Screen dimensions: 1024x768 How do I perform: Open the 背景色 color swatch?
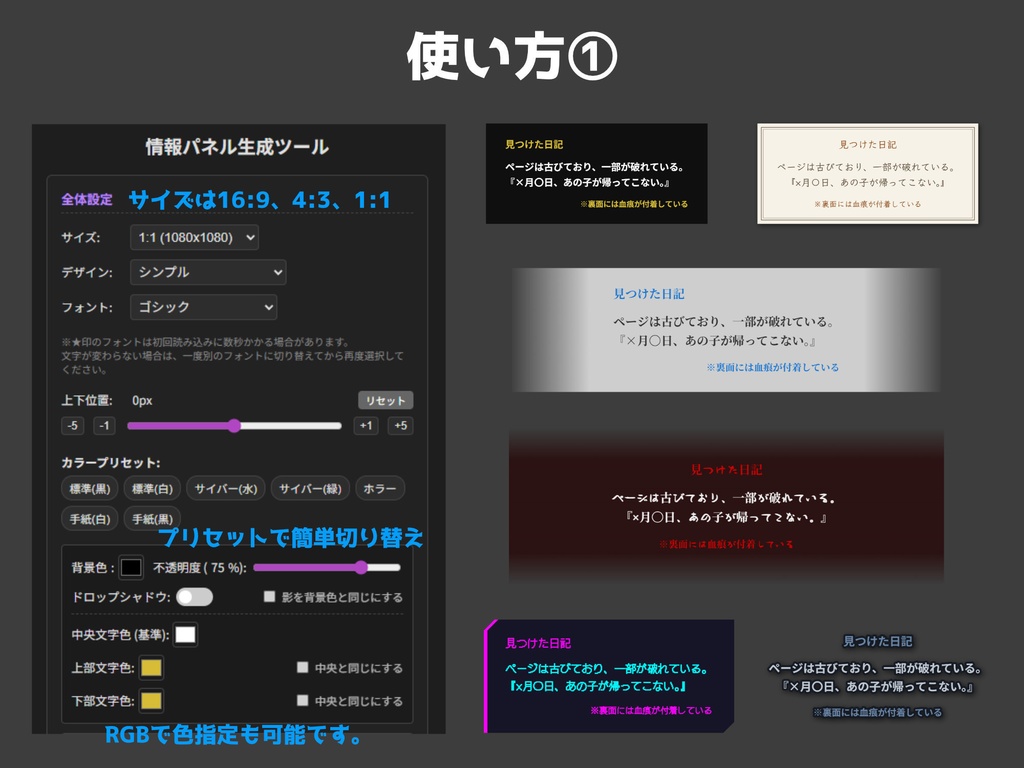[129, 565]
